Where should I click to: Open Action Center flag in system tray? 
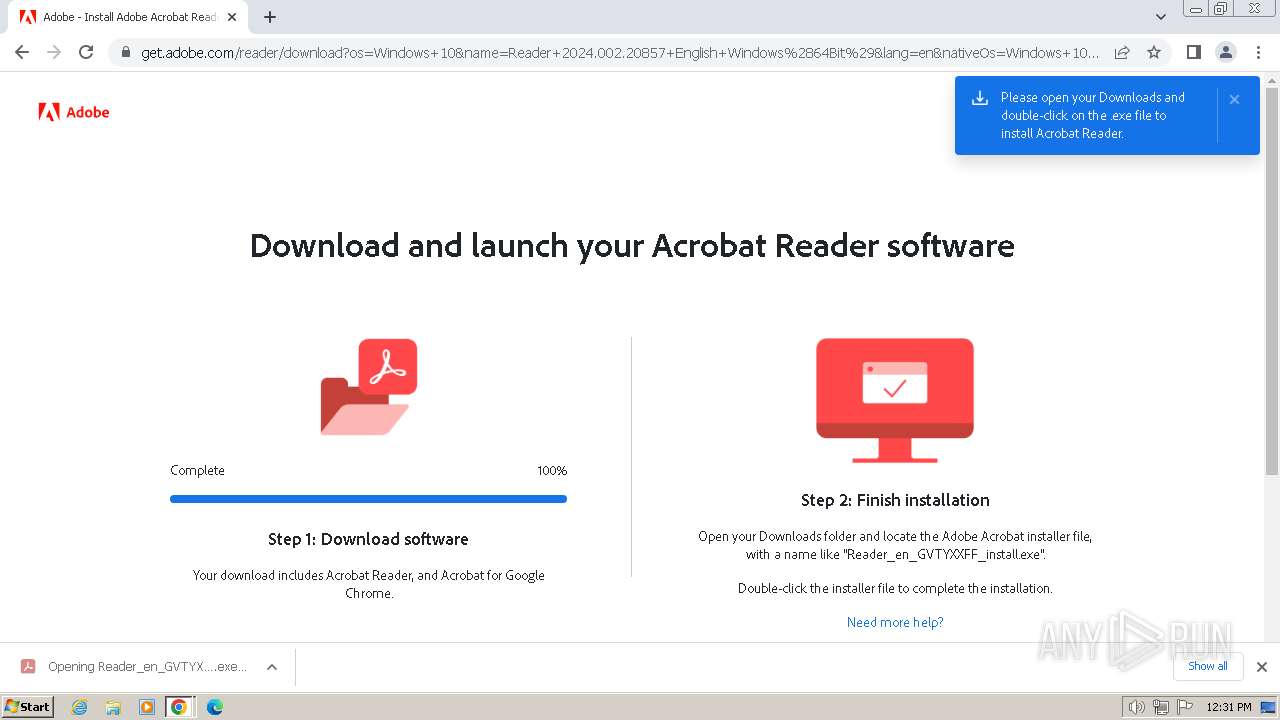click(1184, 707)
